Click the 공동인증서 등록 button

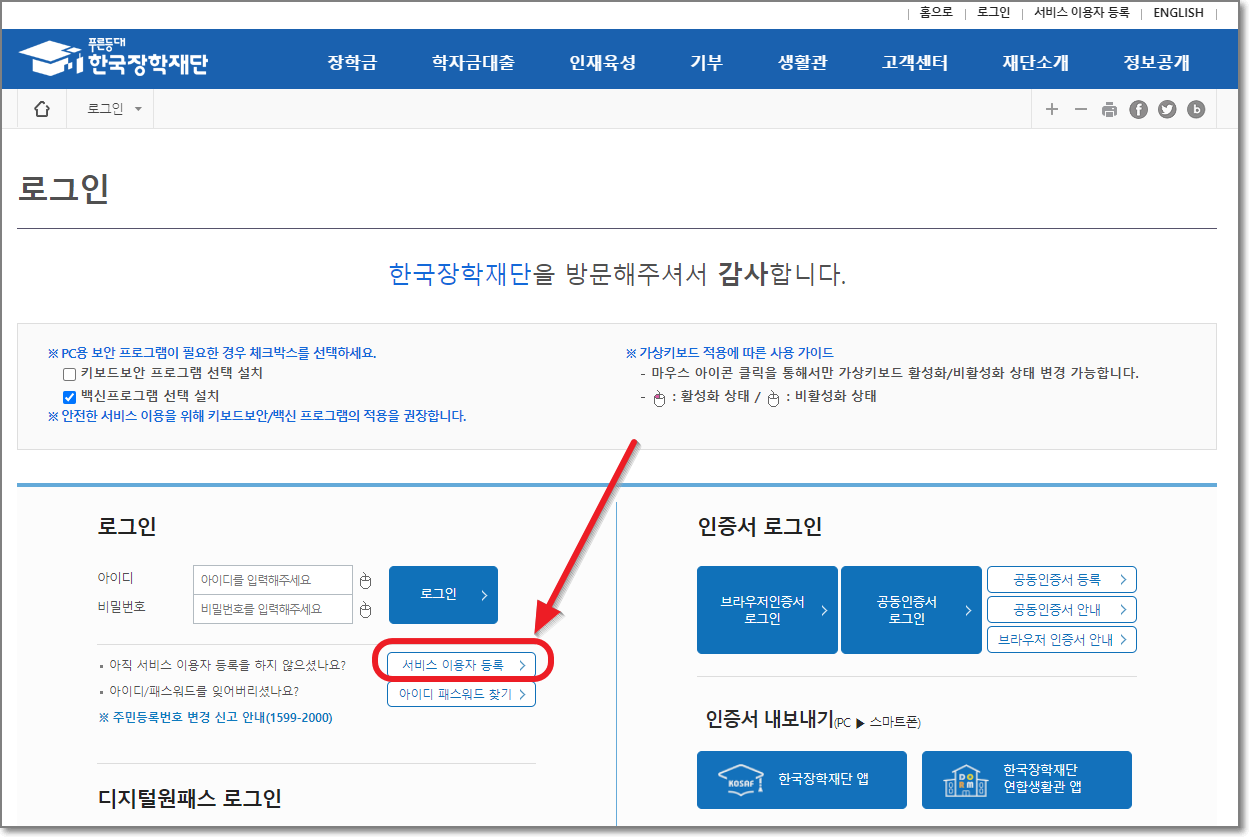pos(1062,579)
